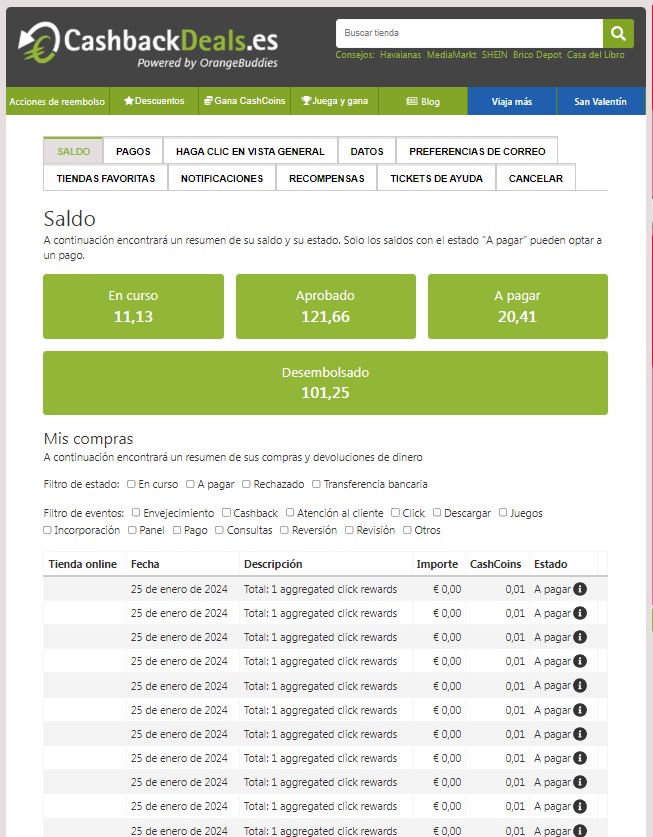Open Juega y gana trophy item
The width and height of the screenshot is (653, 837).
[x=334, y=101]
